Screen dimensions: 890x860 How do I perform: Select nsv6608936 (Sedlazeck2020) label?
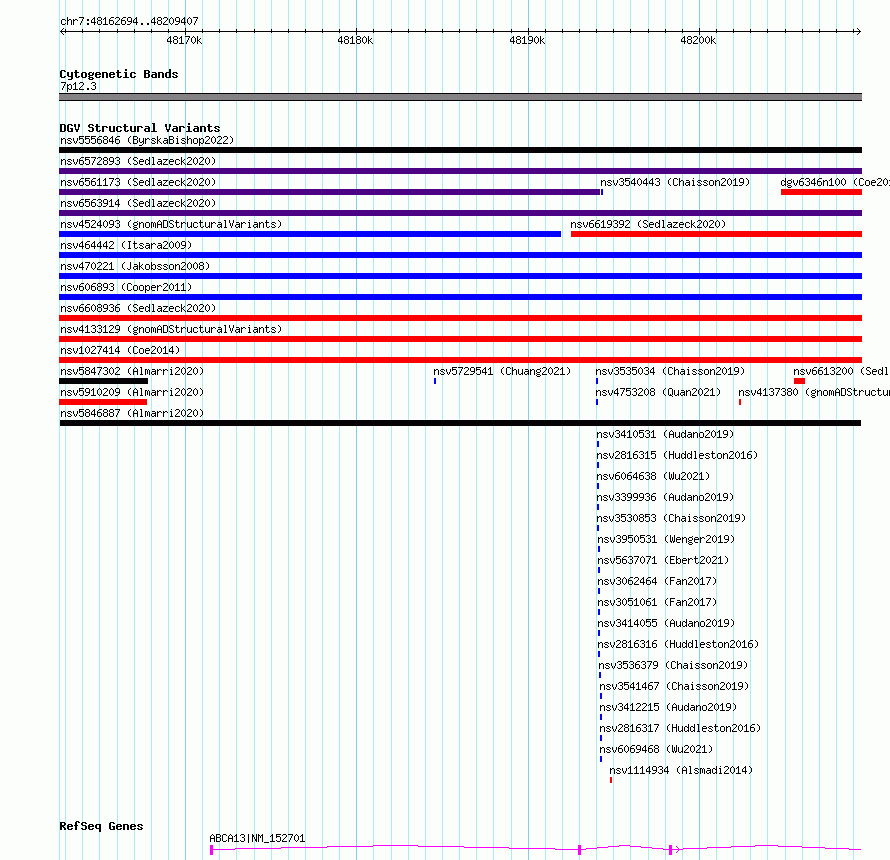click(x=138, y=308)
